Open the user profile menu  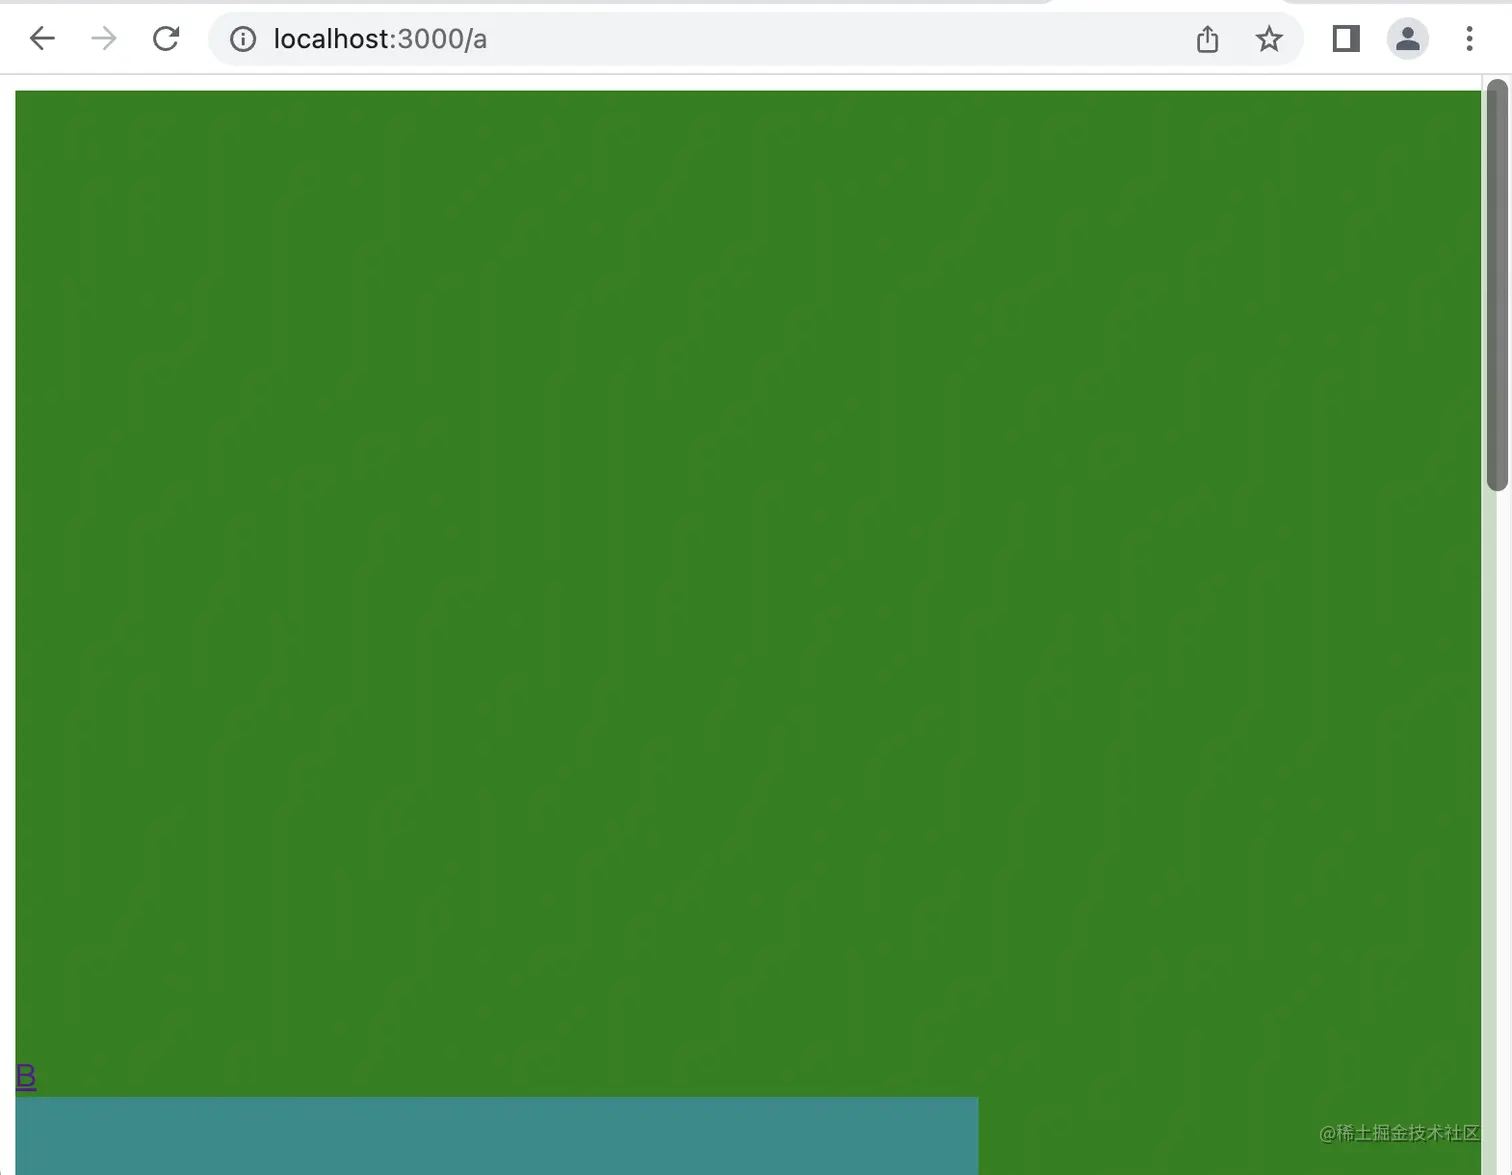coord(1408,39)
